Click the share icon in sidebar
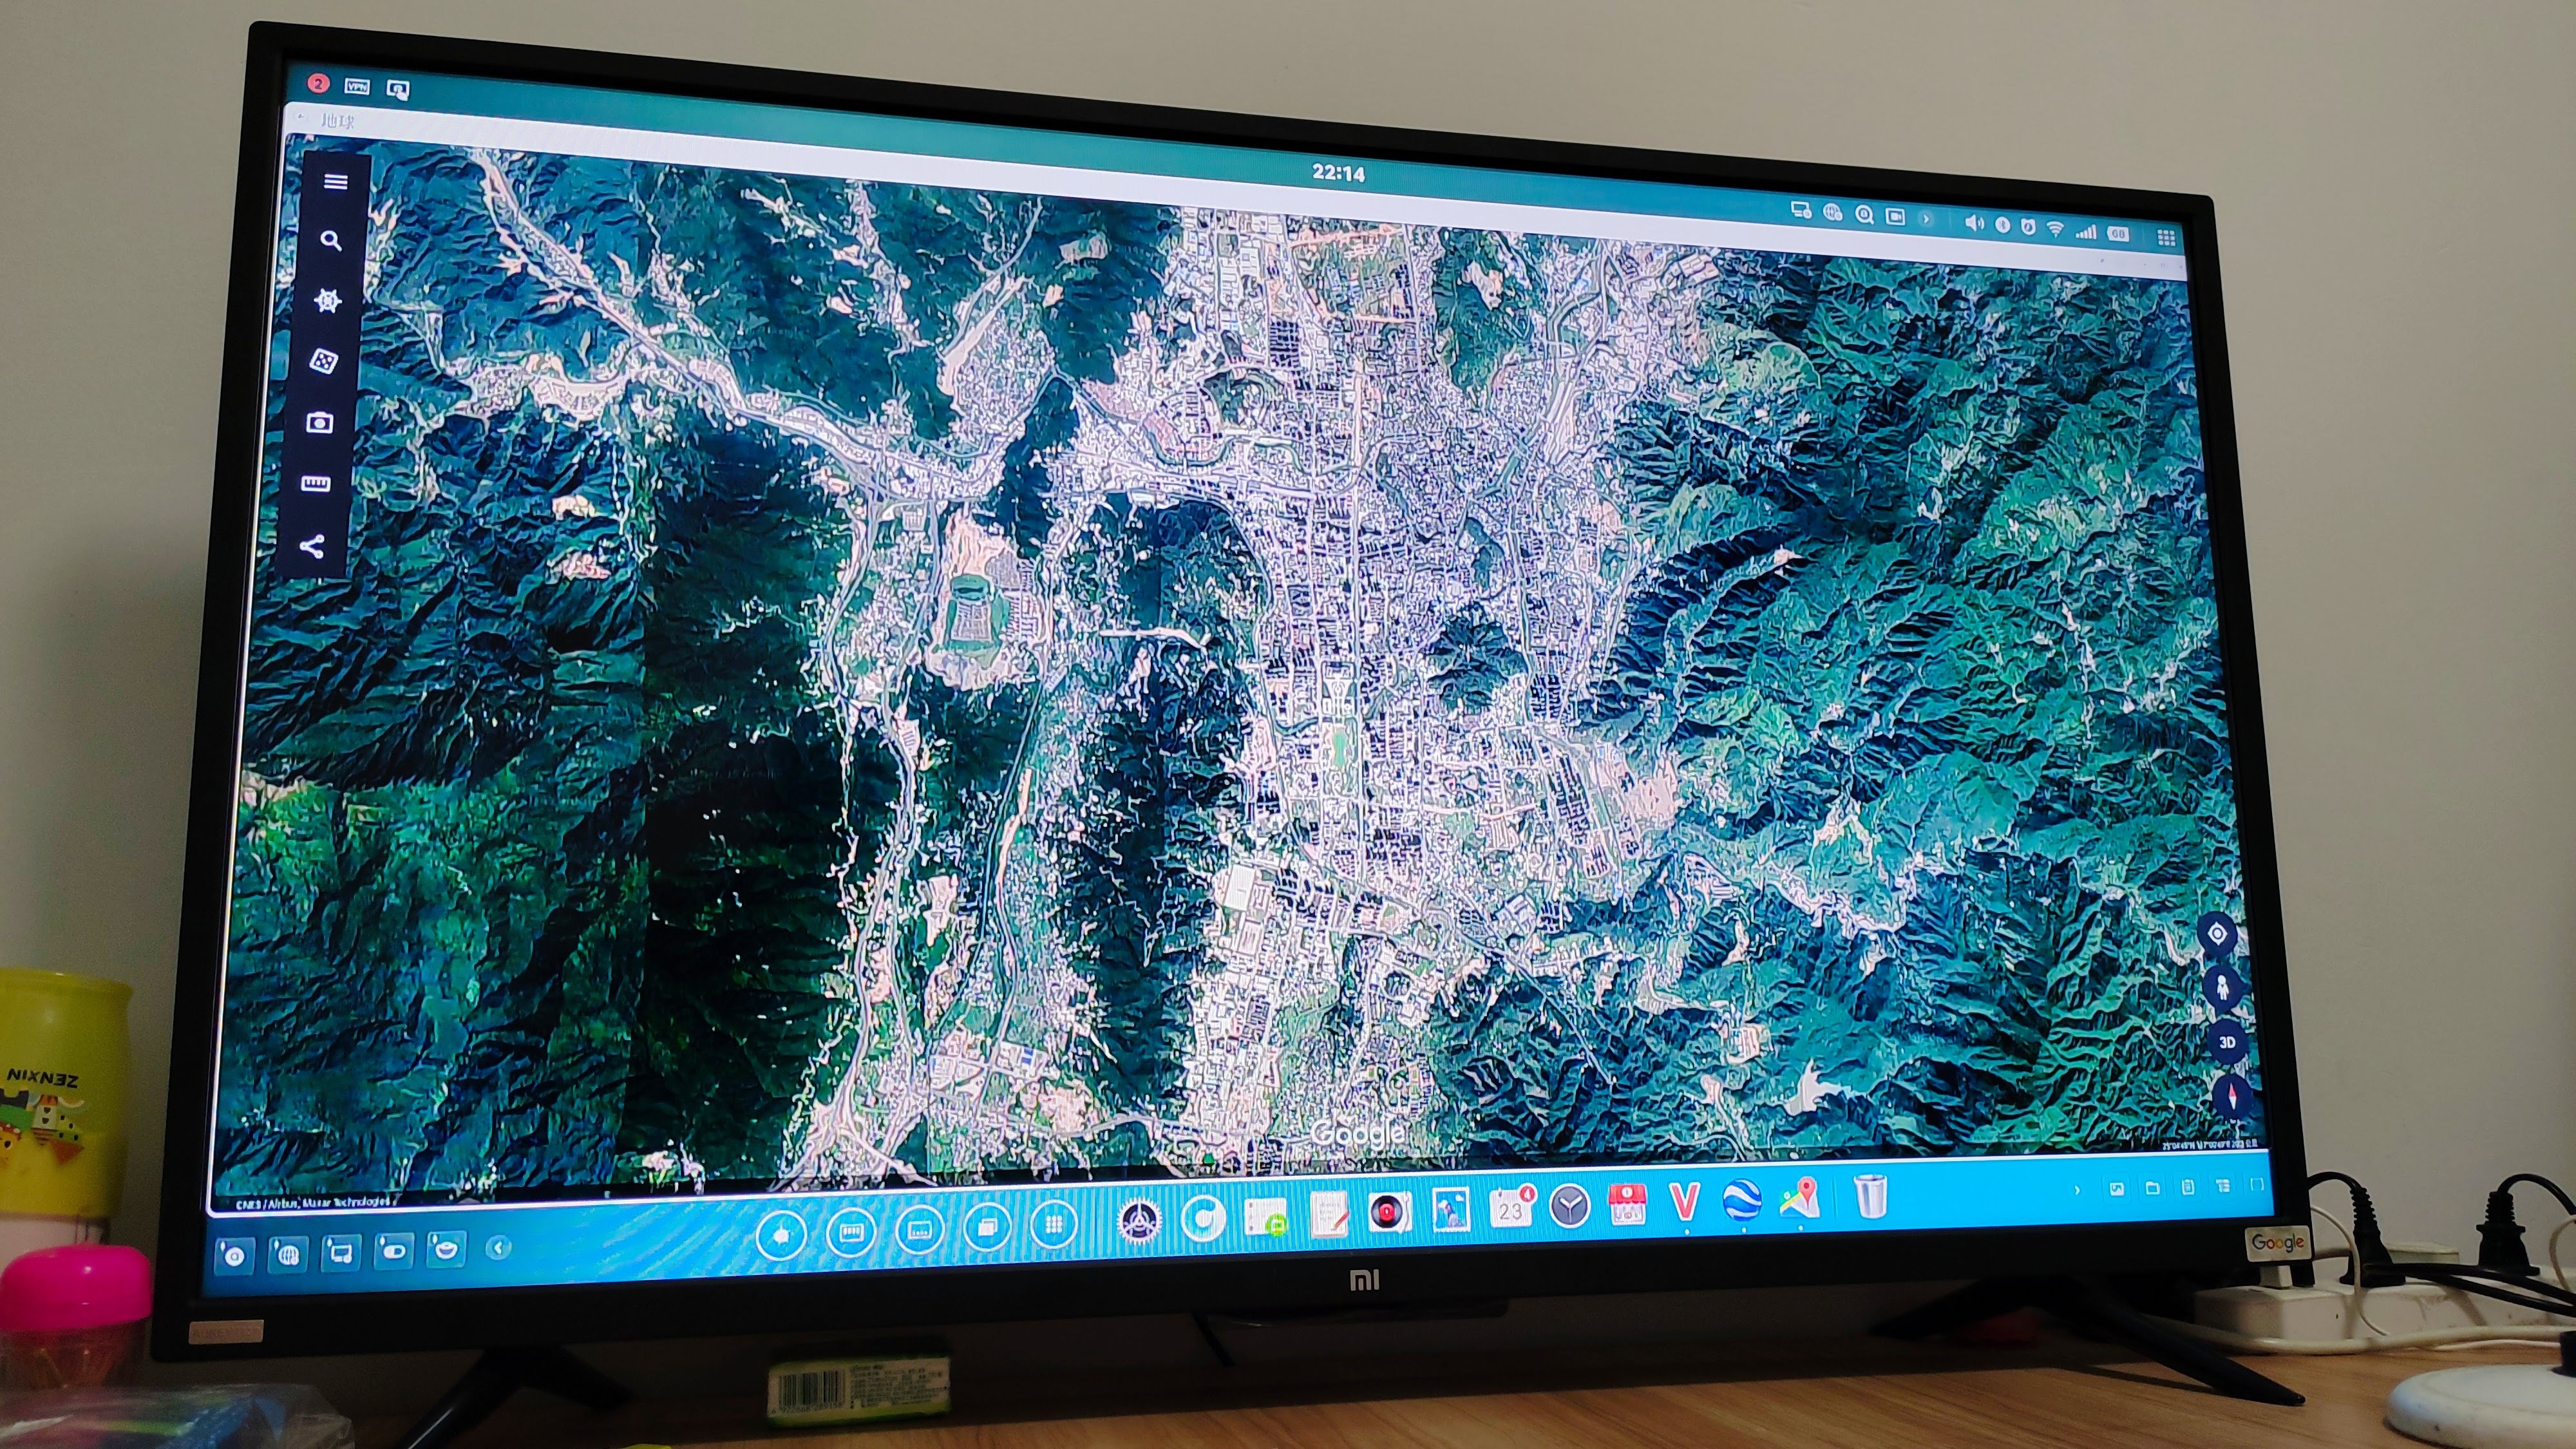The width and height of the screenshot is (2576, 1449). (312, 546)
